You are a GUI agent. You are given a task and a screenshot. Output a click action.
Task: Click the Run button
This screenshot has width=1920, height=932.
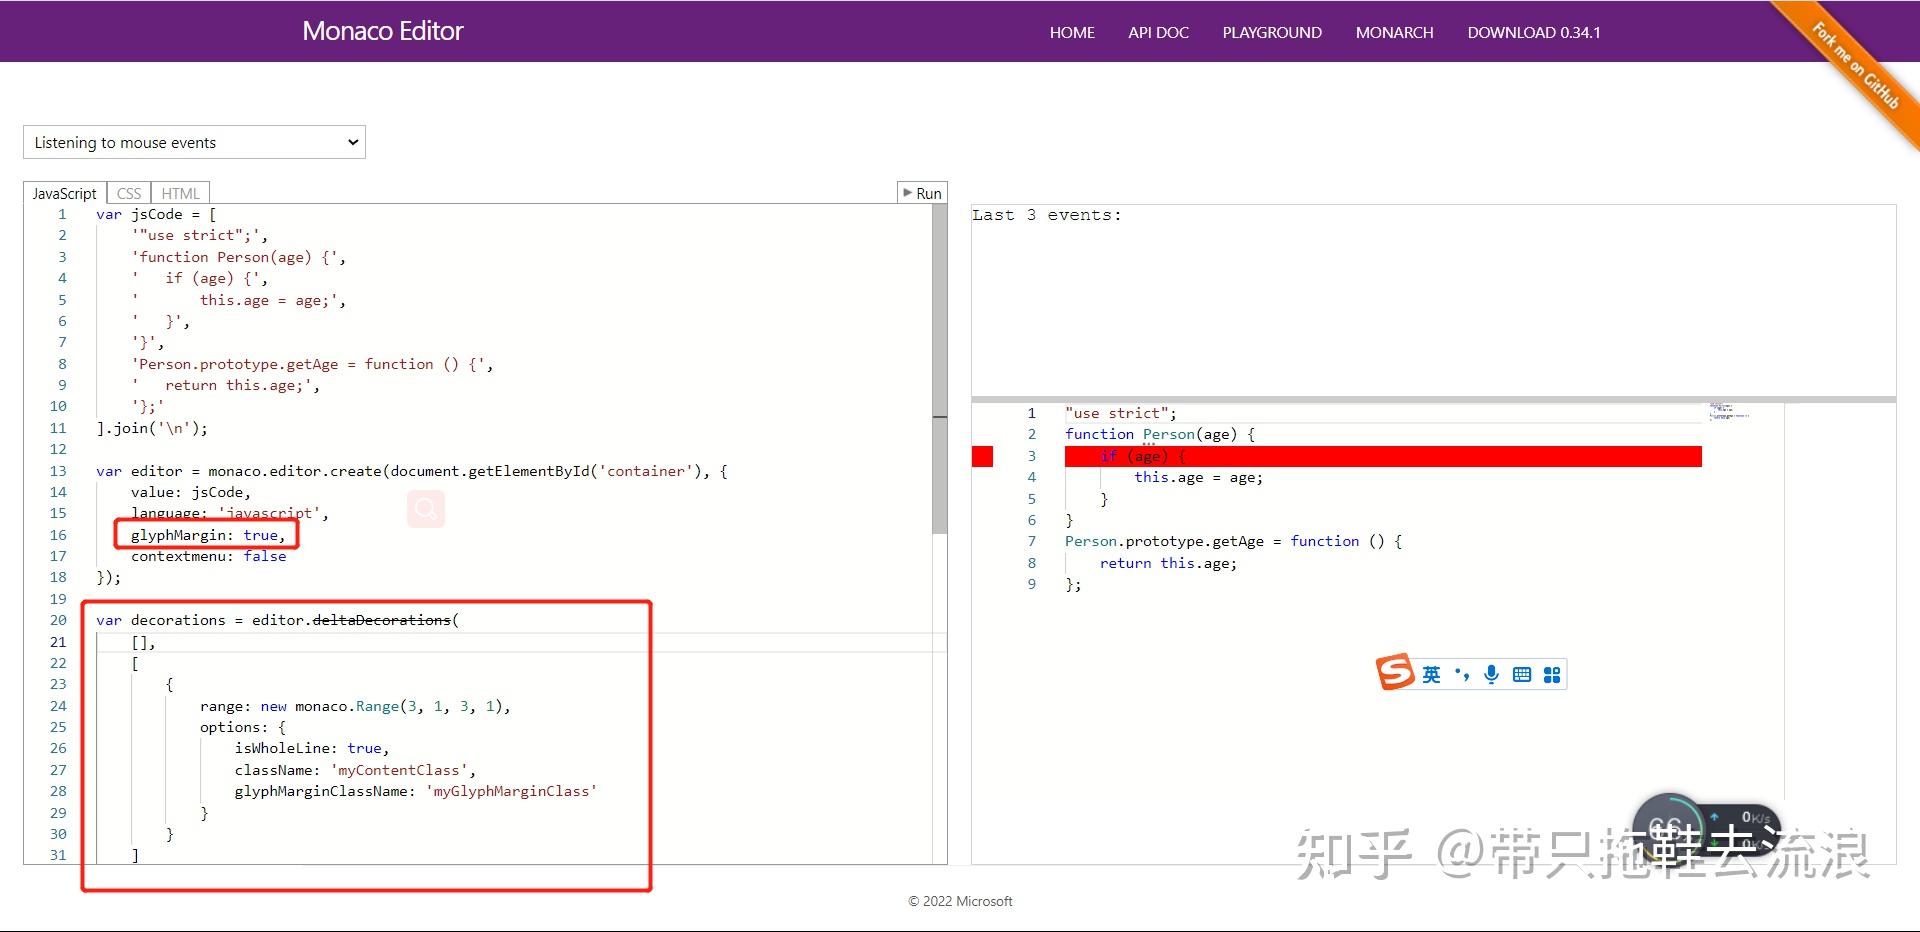tap(922, 192)
